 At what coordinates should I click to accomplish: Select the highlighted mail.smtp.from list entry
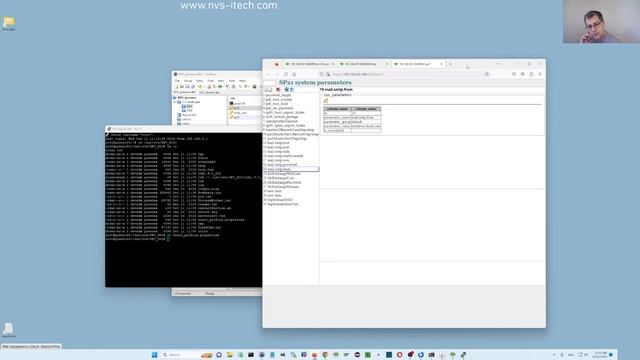coord(291,169)
